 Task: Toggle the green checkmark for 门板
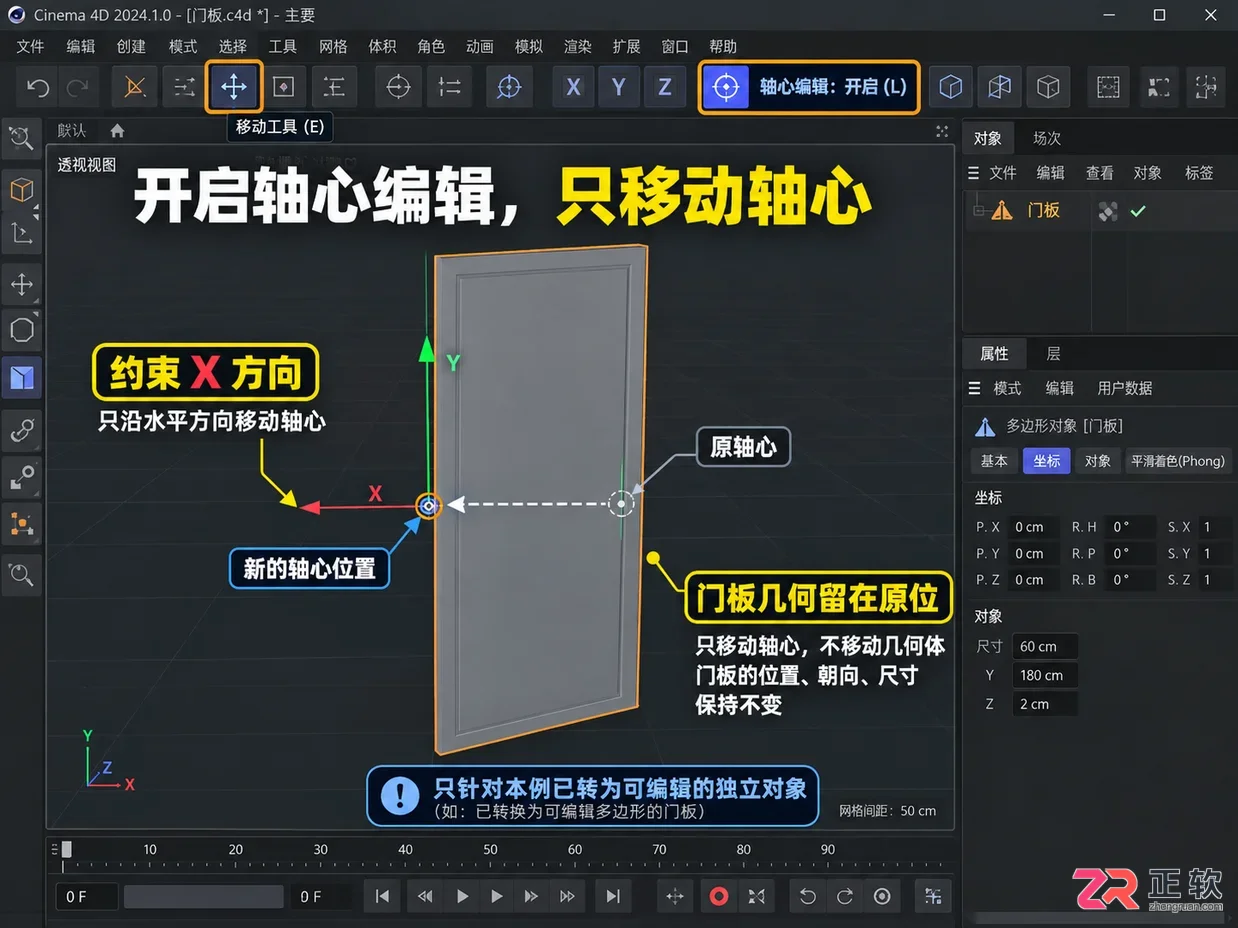(x=1137, y=211)
